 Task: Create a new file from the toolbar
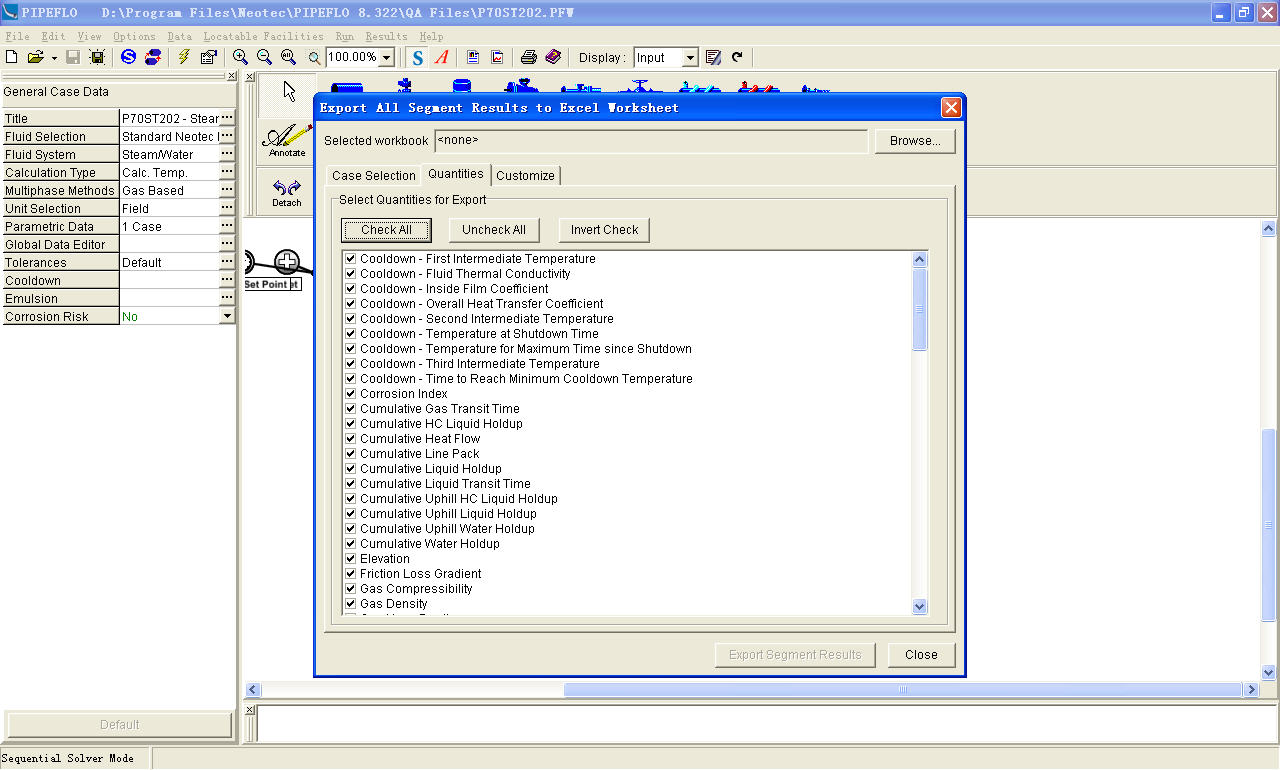12,57
